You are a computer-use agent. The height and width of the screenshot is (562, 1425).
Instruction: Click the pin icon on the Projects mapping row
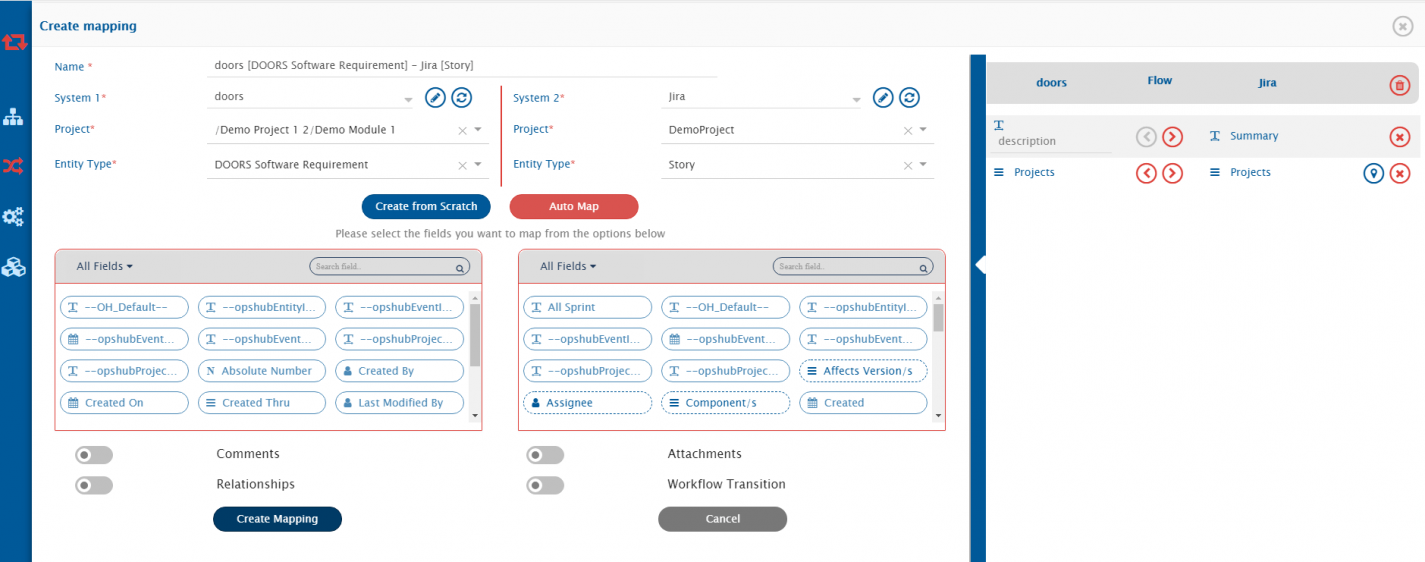pyautogui.click(x=1374, y=173)
